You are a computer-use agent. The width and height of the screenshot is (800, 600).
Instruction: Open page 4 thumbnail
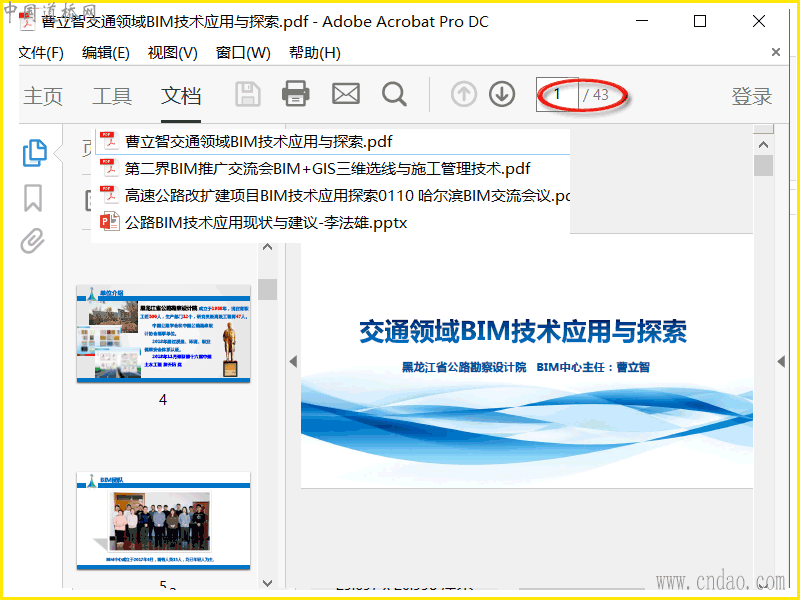point(163,334)
